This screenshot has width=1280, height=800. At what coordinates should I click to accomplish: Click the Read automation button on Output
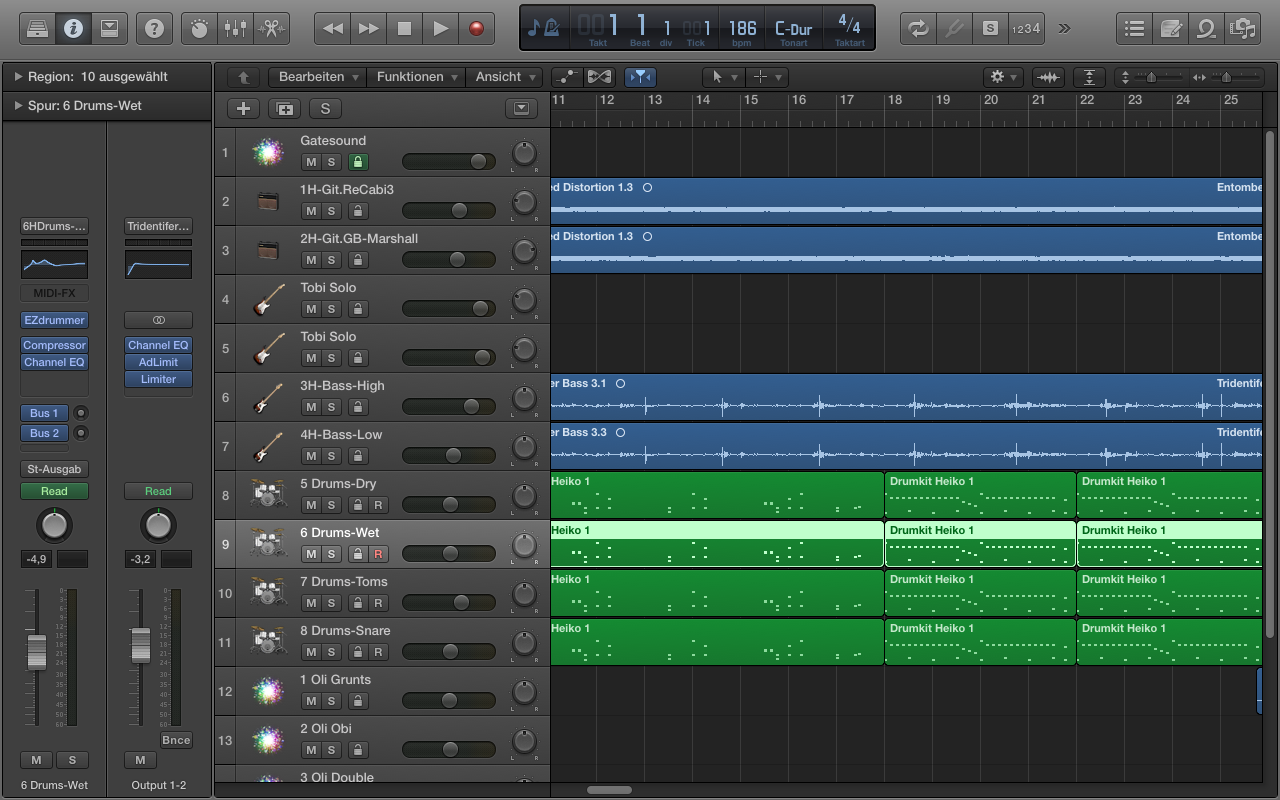pos(158,491)
